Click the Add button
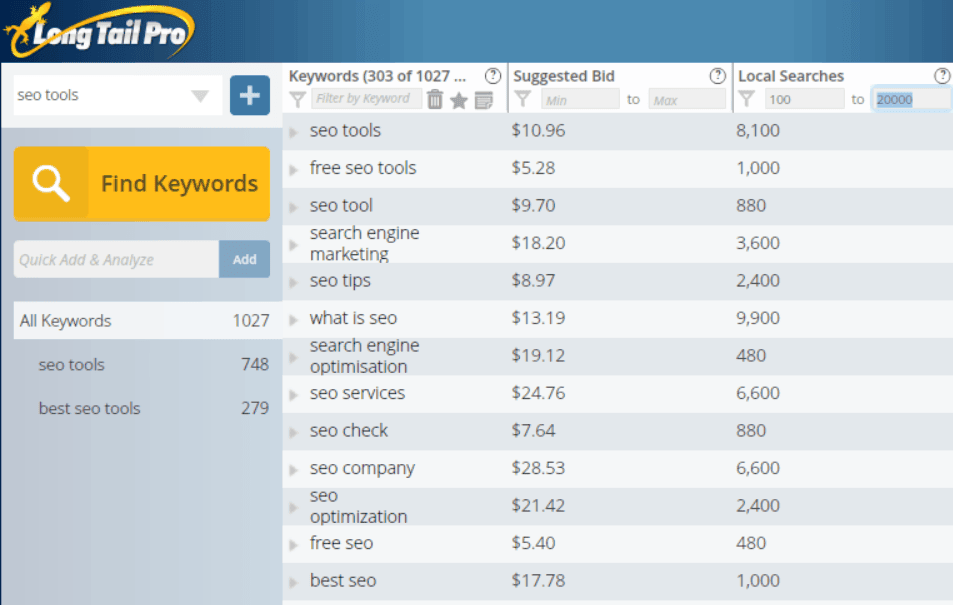953x605 pixels. 244,259
